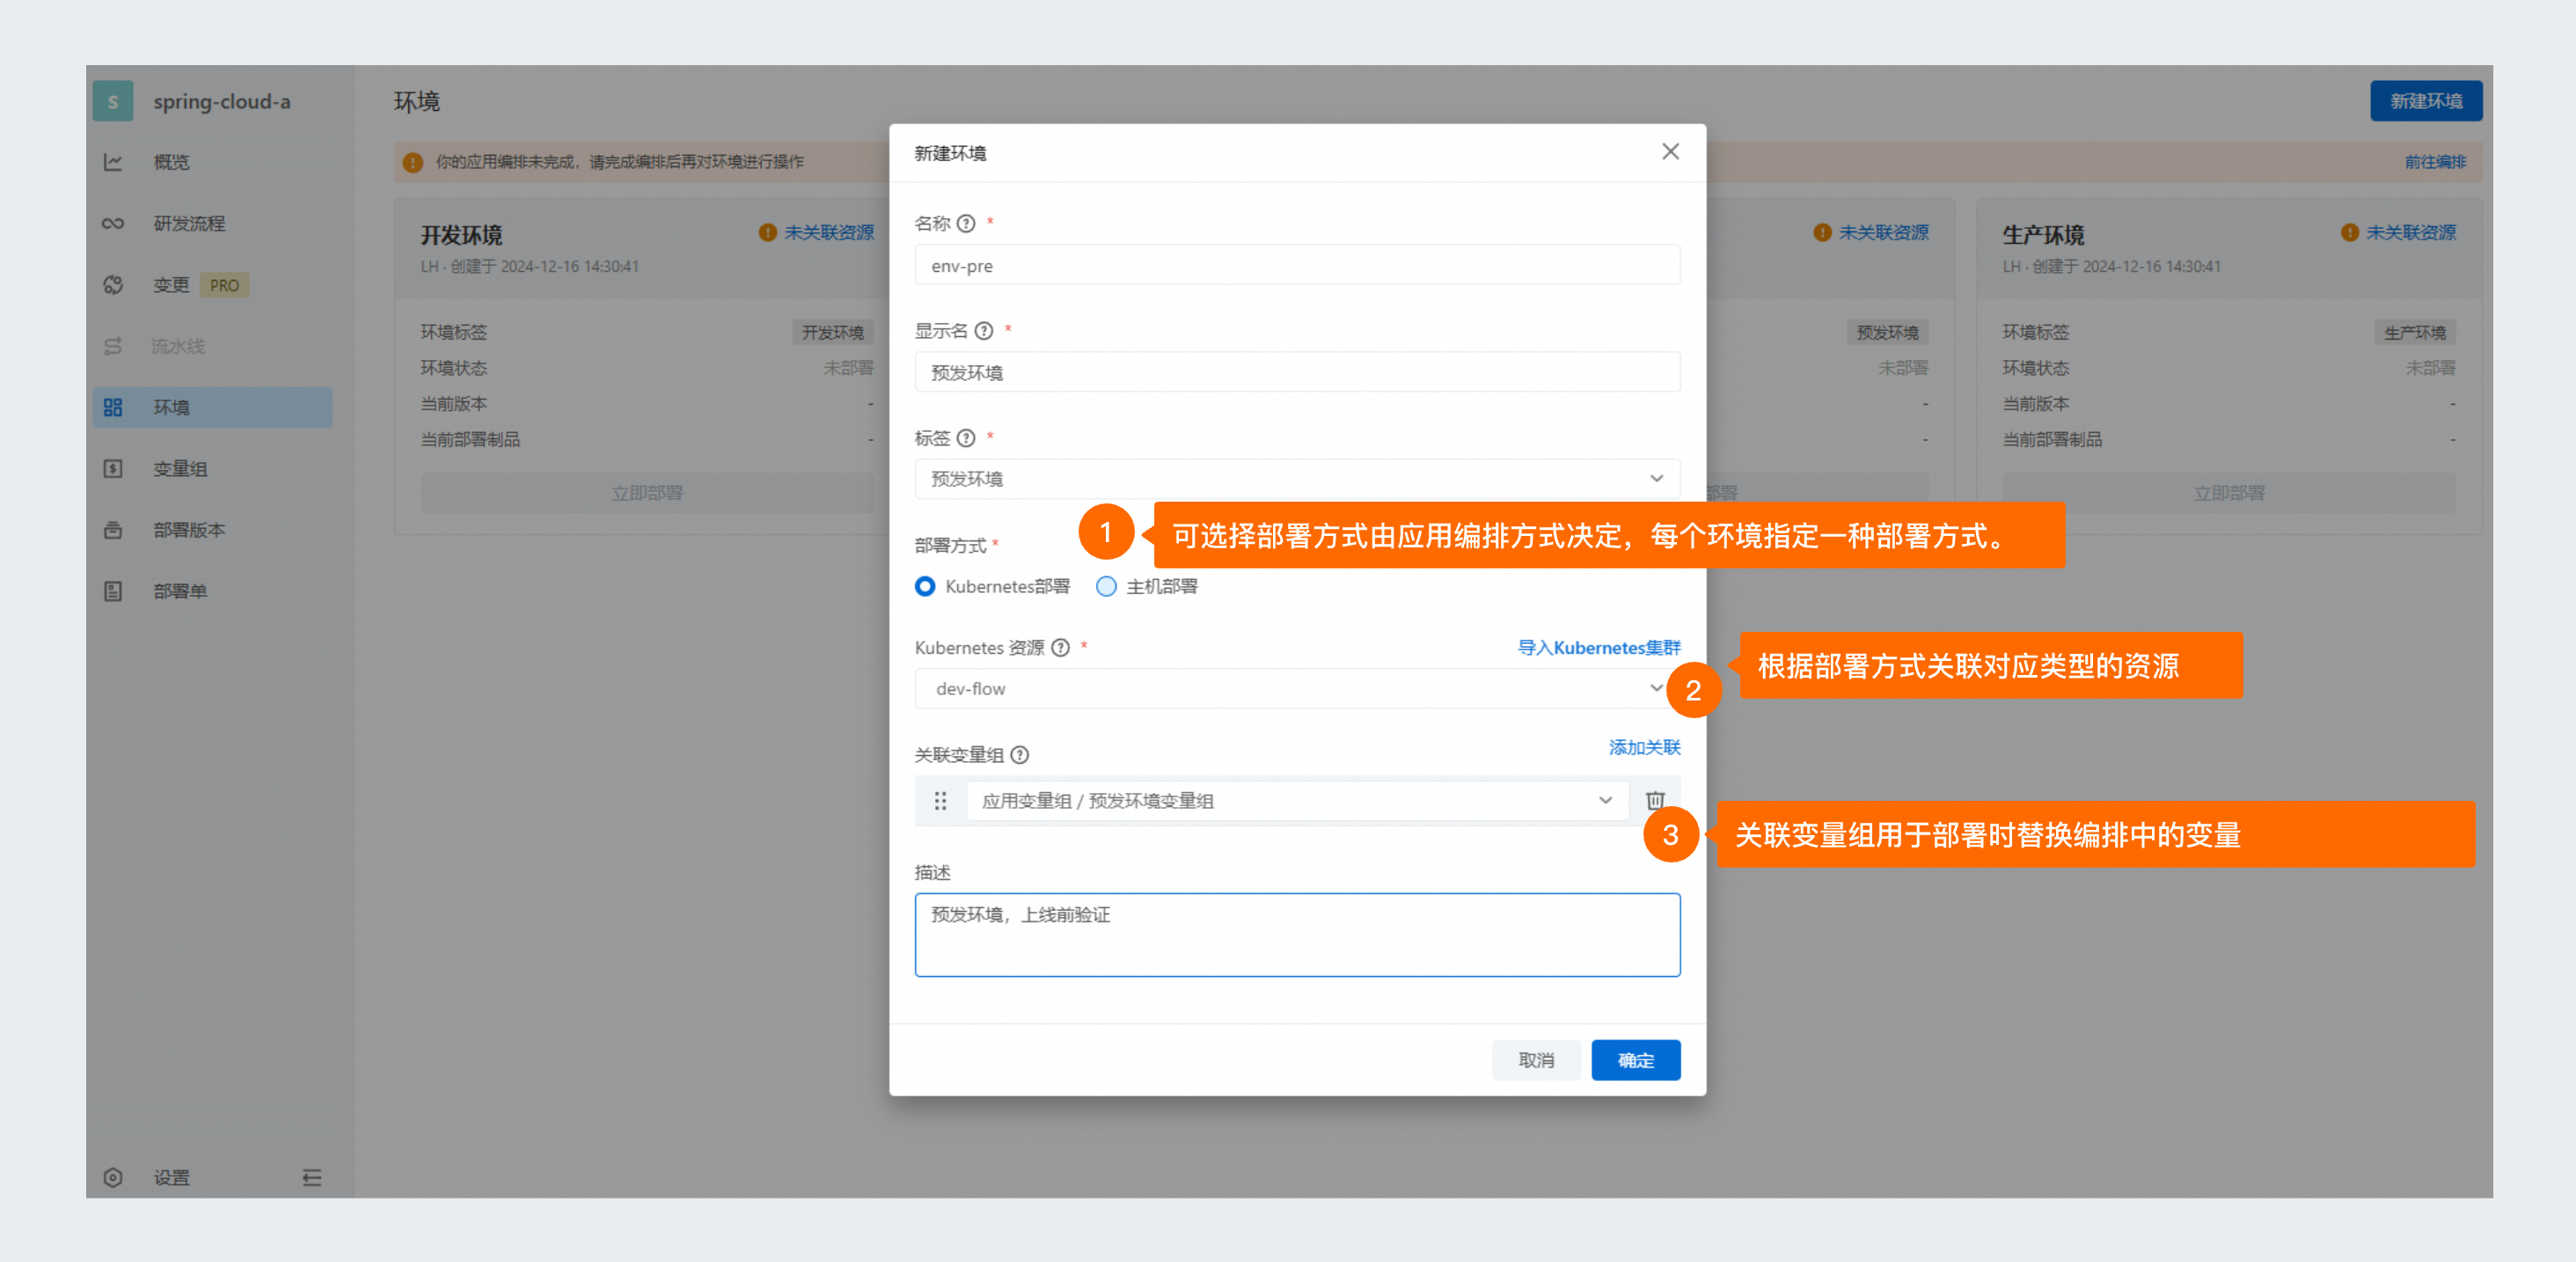
Task: Click 未关联资源 link on 开发环境 card
Action: 828,232
